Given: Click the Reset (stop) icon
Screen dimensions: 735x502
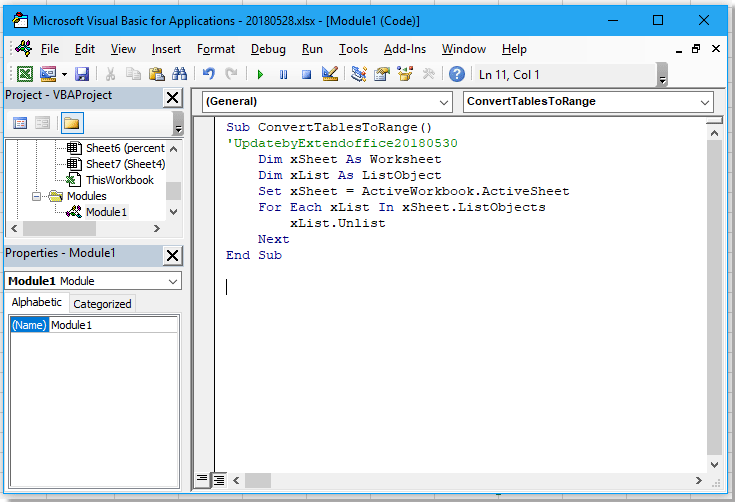Looking at the screenshot, I should click(307, 74).
